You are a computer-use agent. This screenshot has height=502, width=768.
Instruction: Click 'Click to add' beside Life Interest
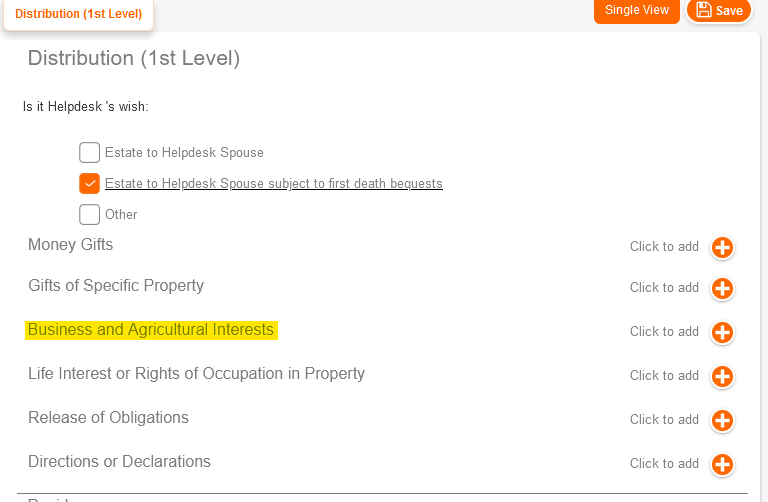[664, 377]
